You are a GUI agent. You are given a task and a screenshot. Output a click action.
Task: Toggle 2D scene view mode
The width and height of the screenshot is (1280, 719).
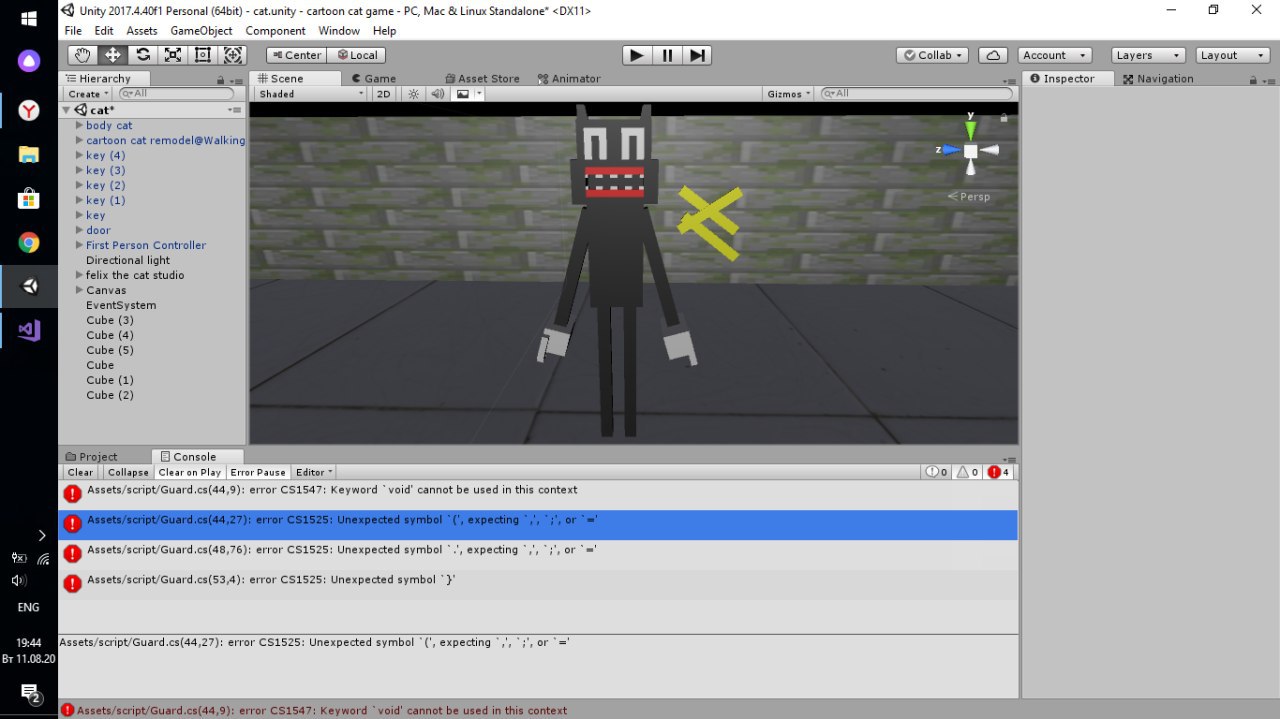coord(383,94)
